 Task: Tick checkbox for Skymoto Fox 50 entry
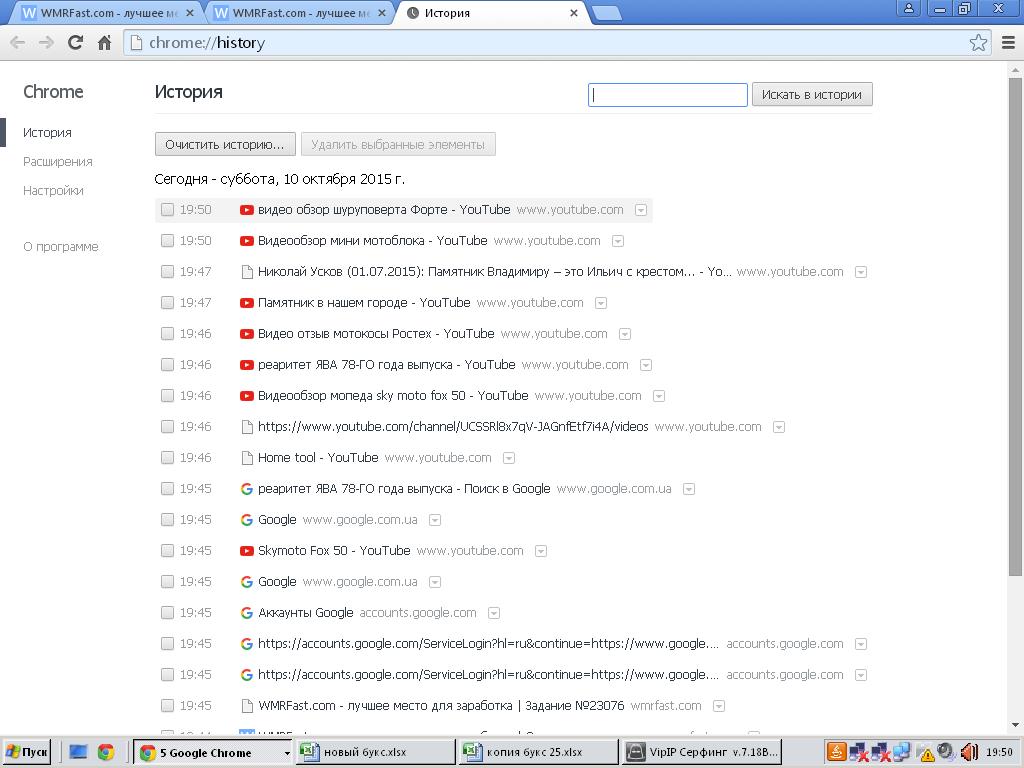point(167,551)
